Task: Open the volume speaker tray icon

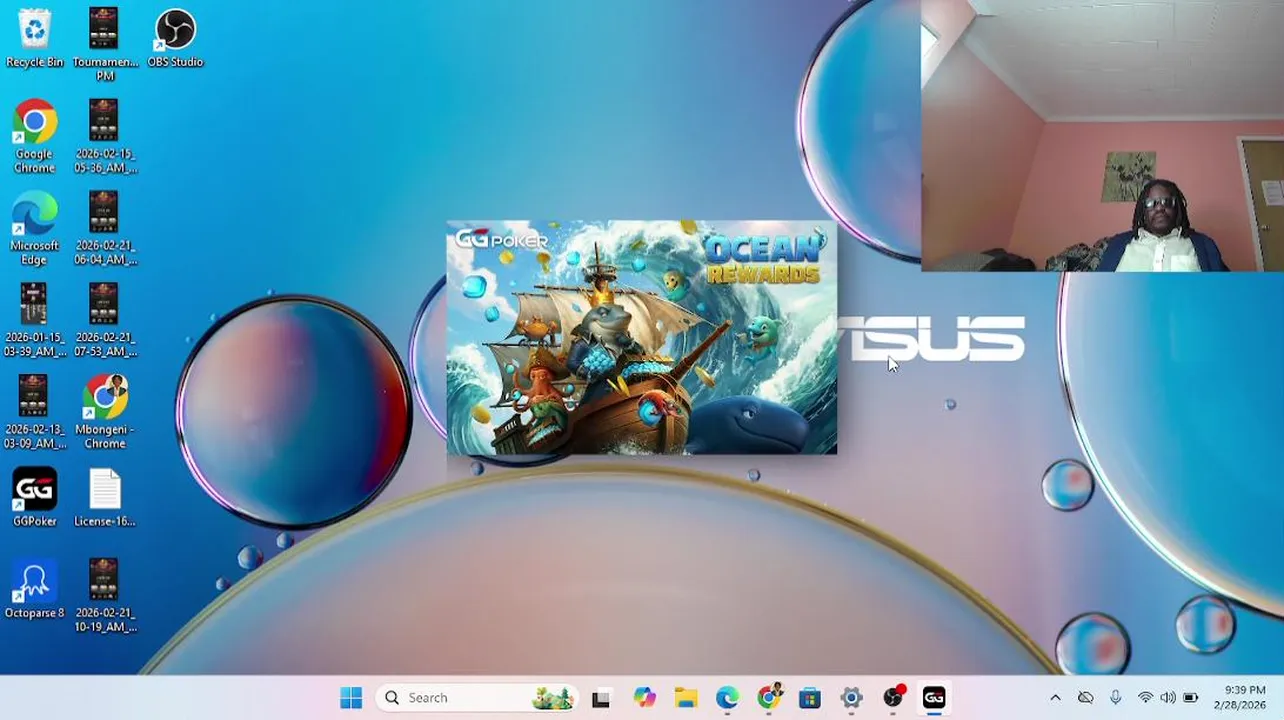Action: point(1168,698)
